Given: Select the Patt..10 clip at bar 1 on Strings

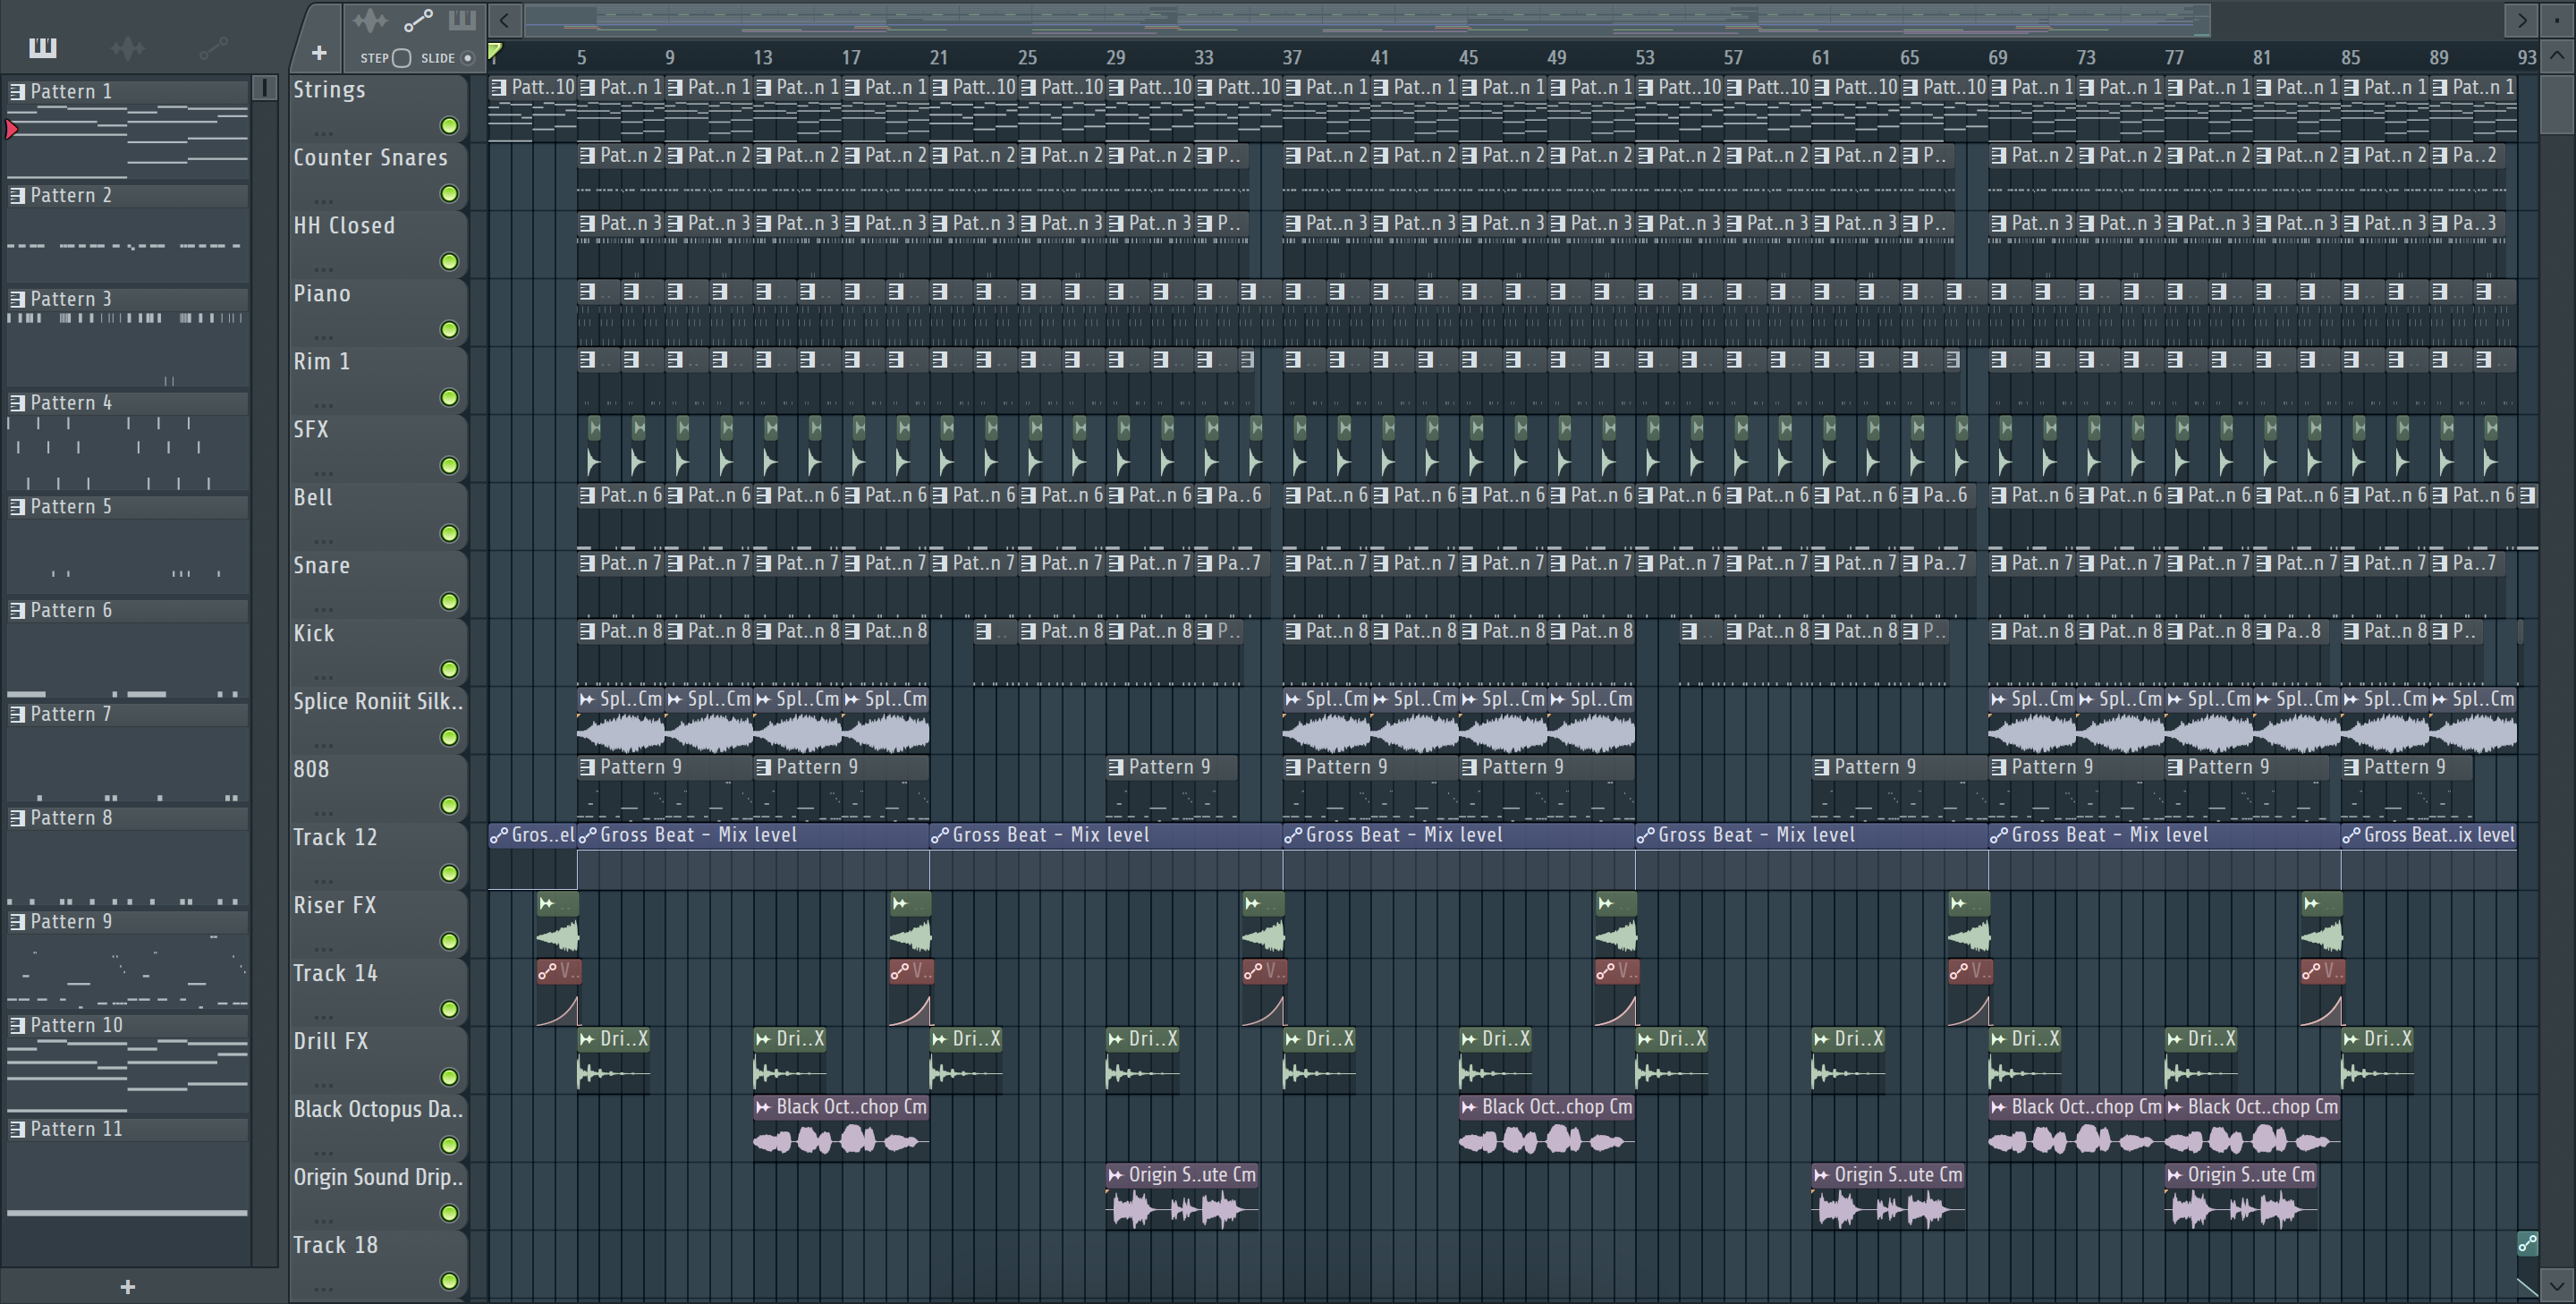Looking at the screenshot, I should coord(532,110).
